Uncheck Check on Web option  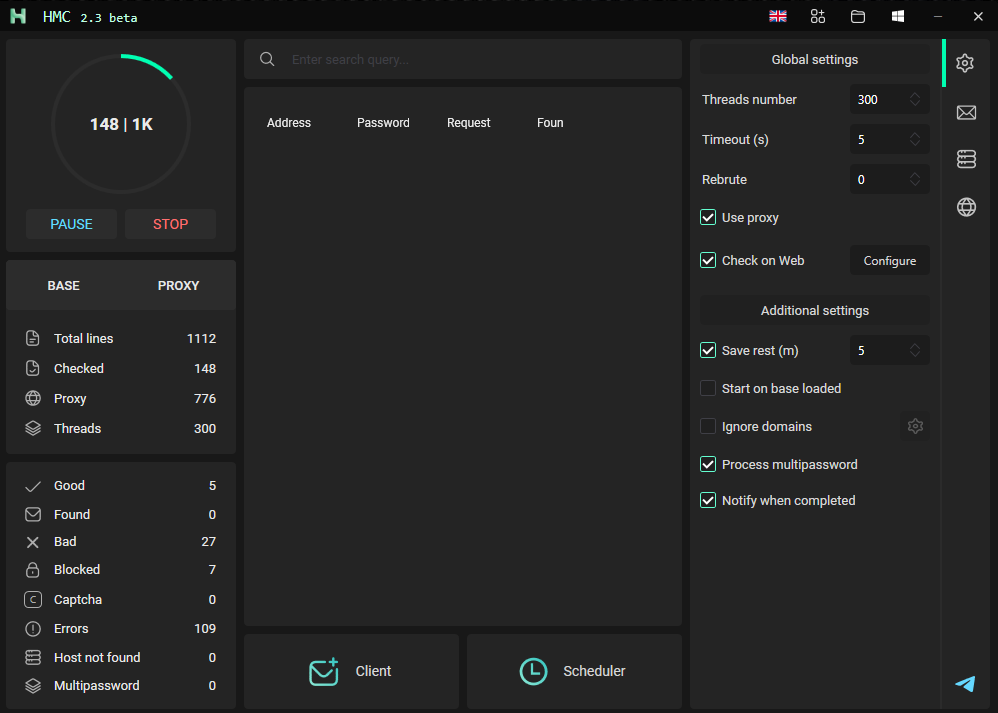(x=708, y=260)
